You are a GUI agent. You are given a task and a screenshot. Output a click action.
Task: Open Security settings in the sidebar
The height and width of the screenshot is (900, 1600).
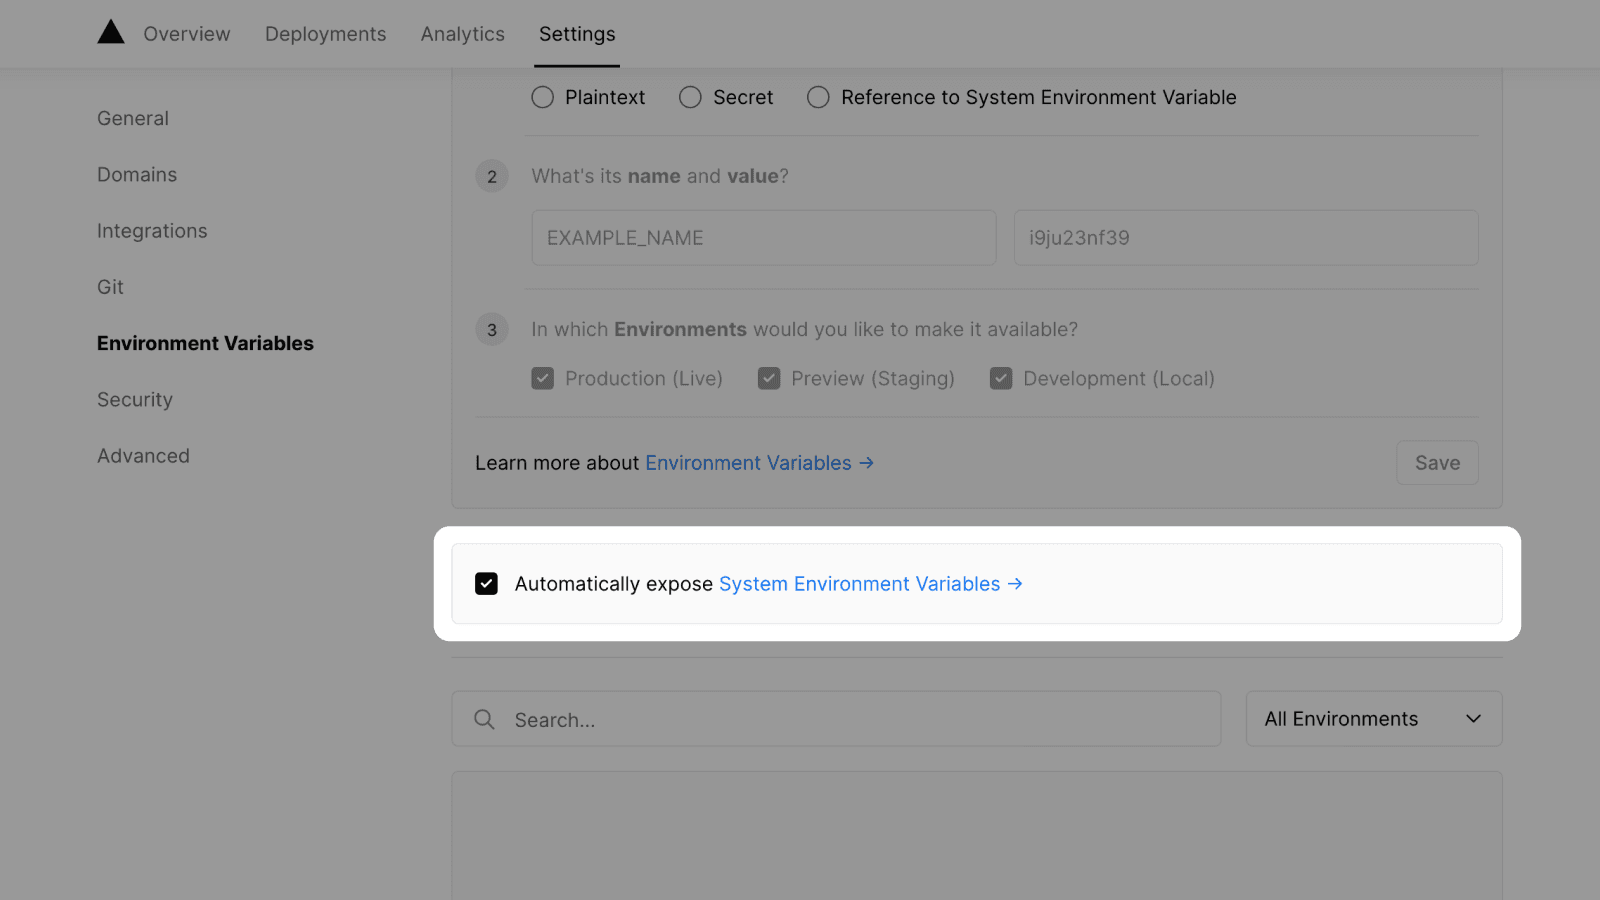coord(135,400)
